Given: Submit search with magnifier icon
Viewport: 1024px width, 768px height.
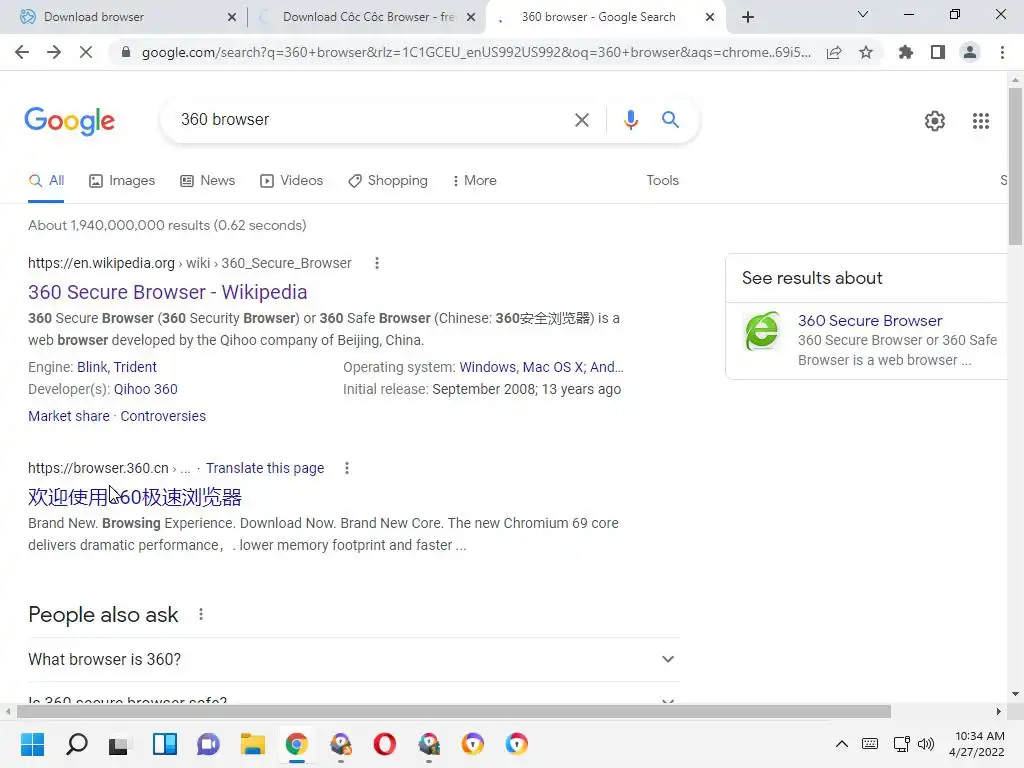Looking at the screenshot, I should 670,120.
